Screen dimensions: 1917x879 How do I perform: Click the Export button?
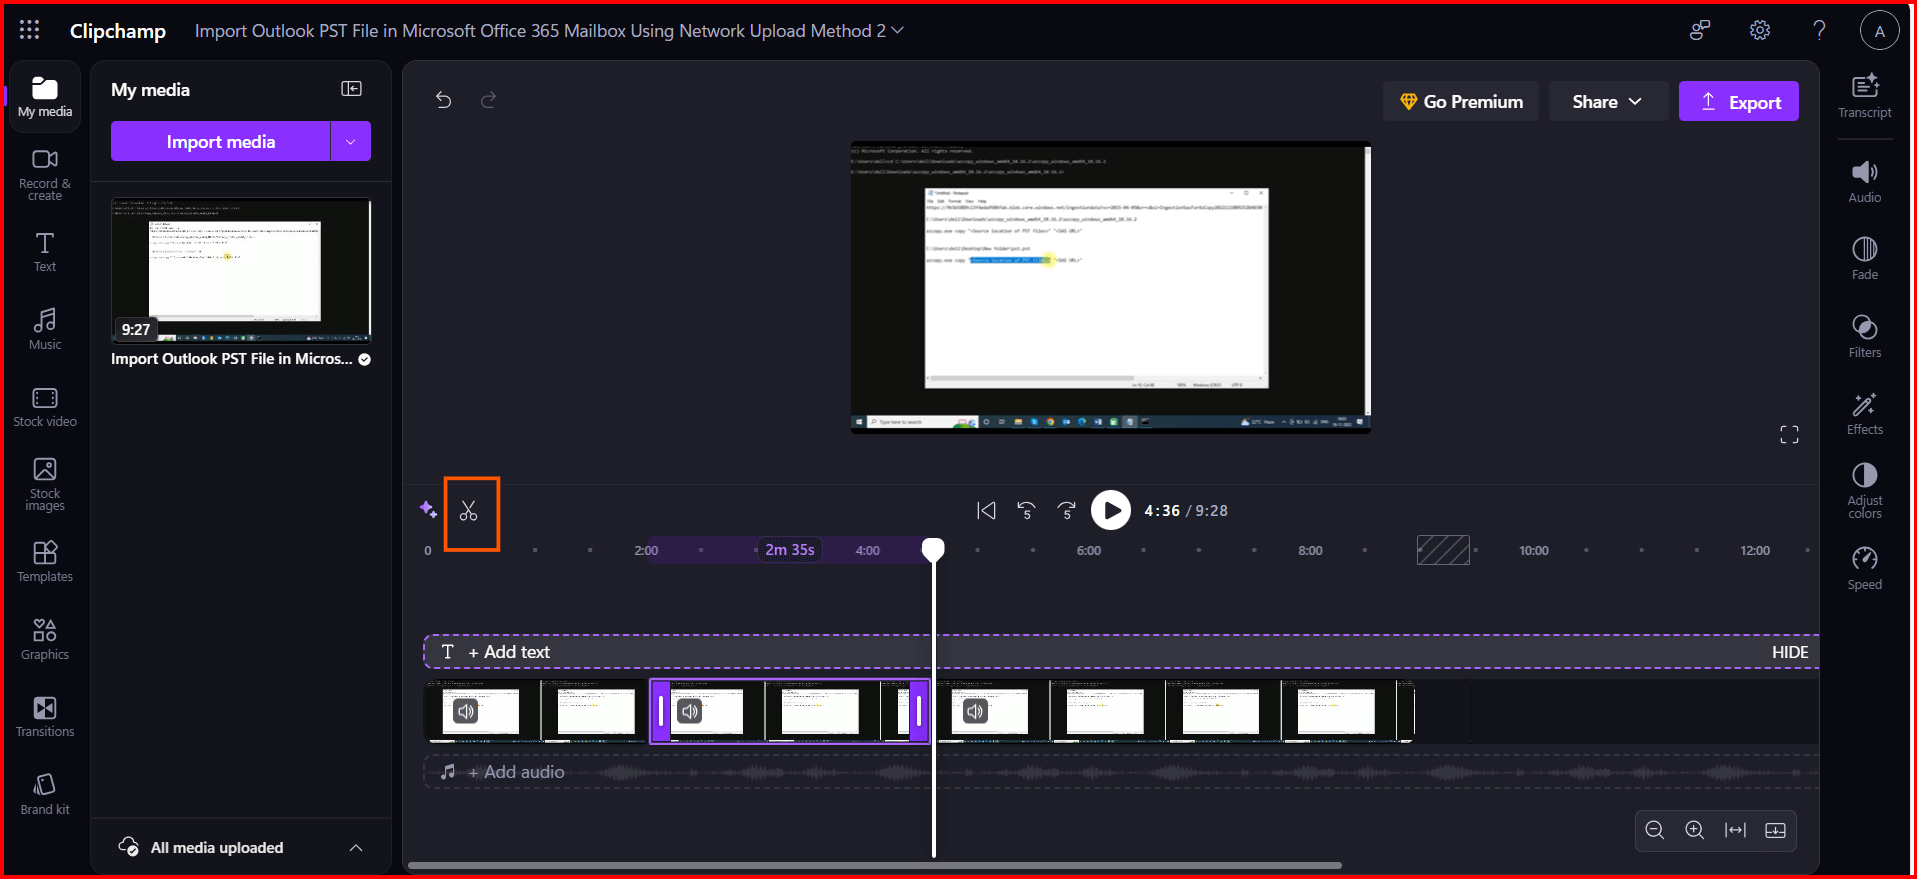coord(1739,101)
